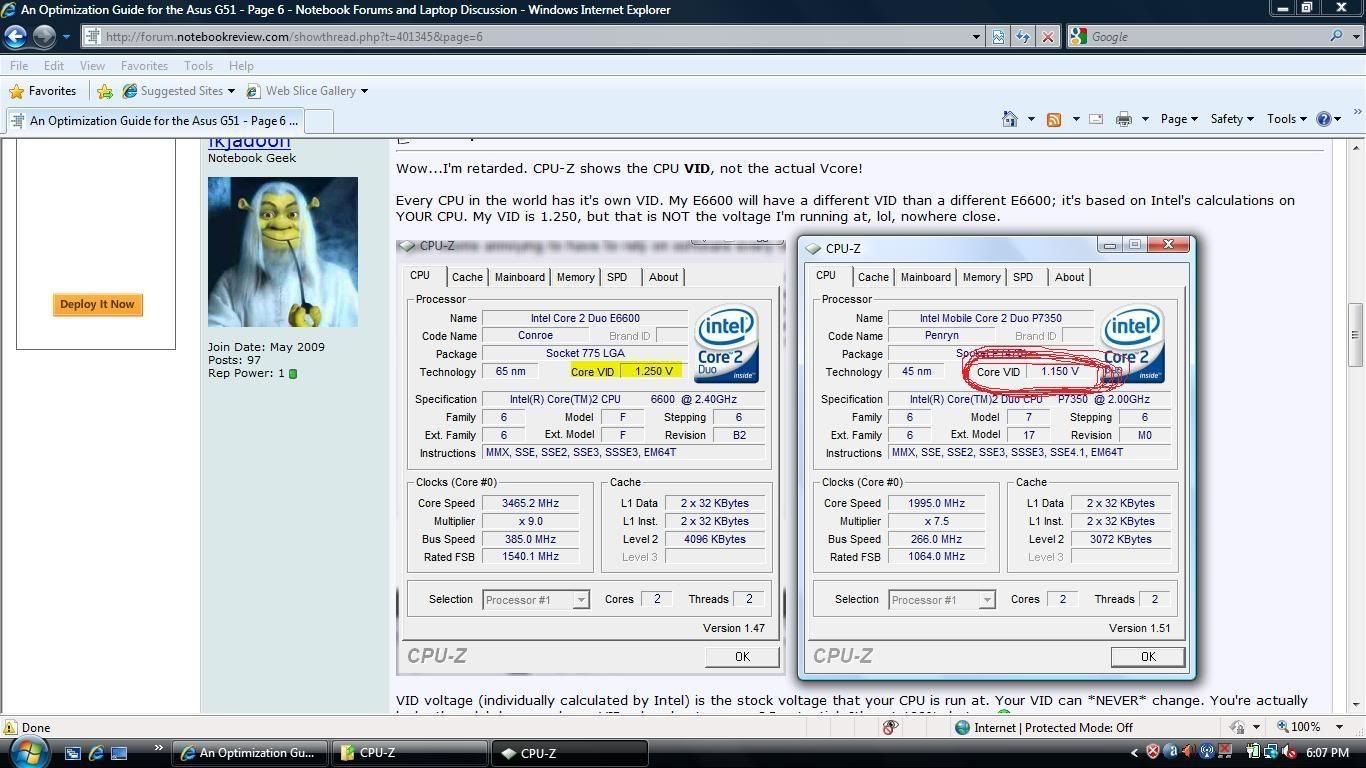Click the Intel Core 2 logo in front CPU-Z
This screenshot has width=1366, height=768.
pos(1132,344)
